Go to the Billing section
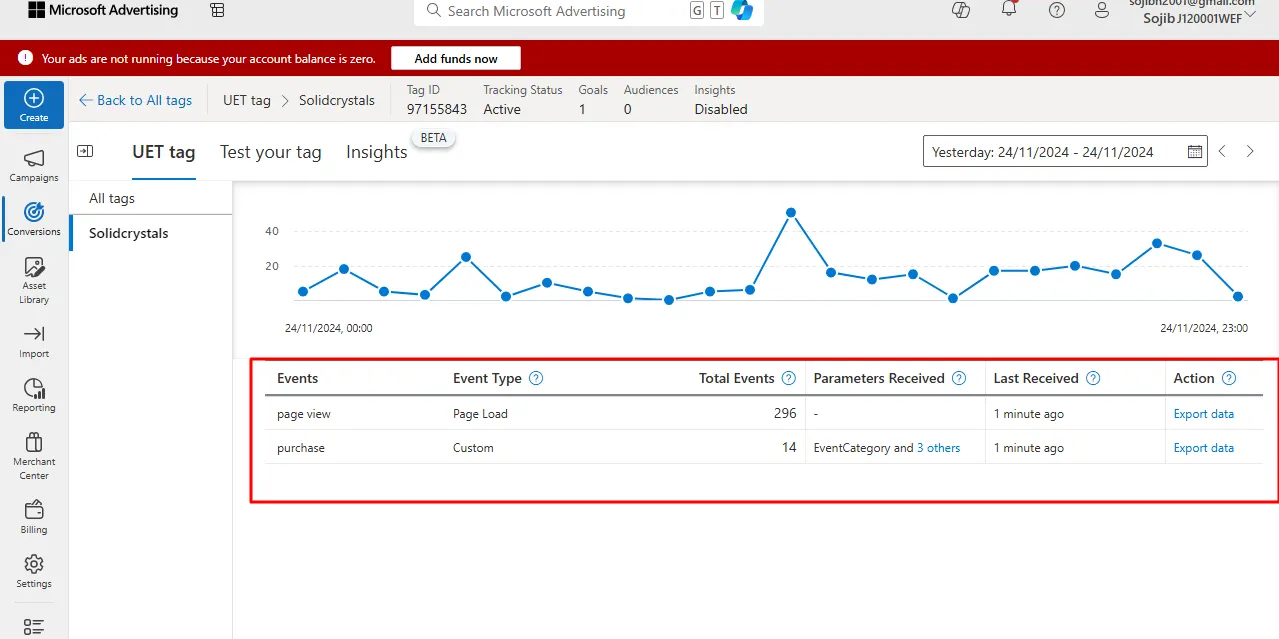The width and height of the screenshot is (1279, 639). point(34,517)
